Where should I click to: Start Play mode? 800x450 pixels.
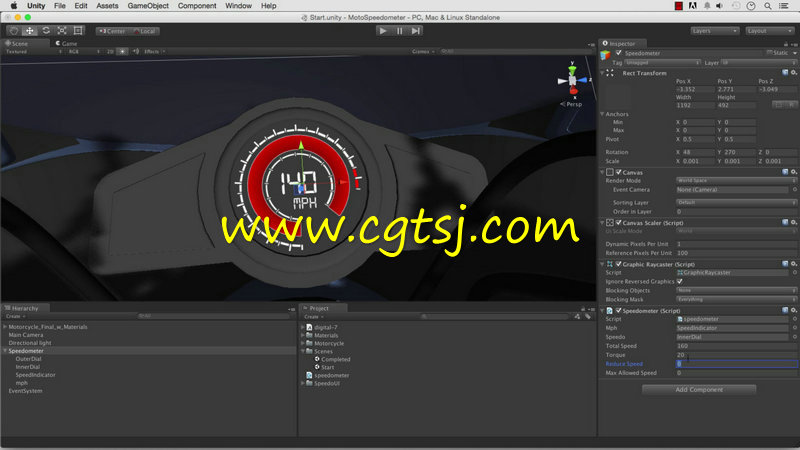pyautogui.click(x=383, y=31)
